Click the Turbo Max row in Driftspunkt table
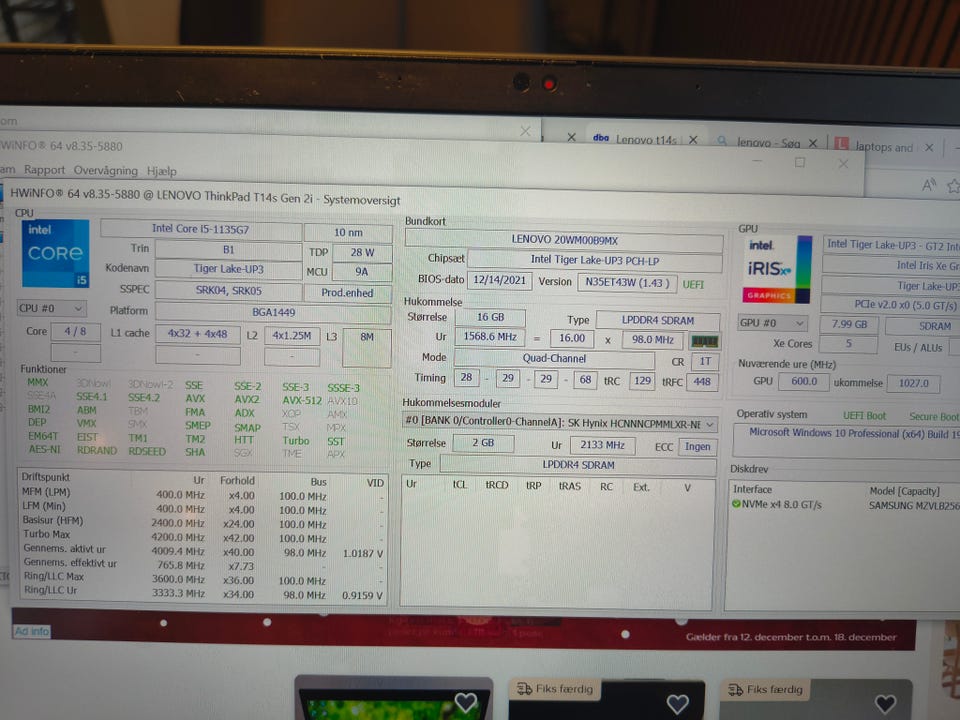The image size is (960, 720). pos(203,536)
